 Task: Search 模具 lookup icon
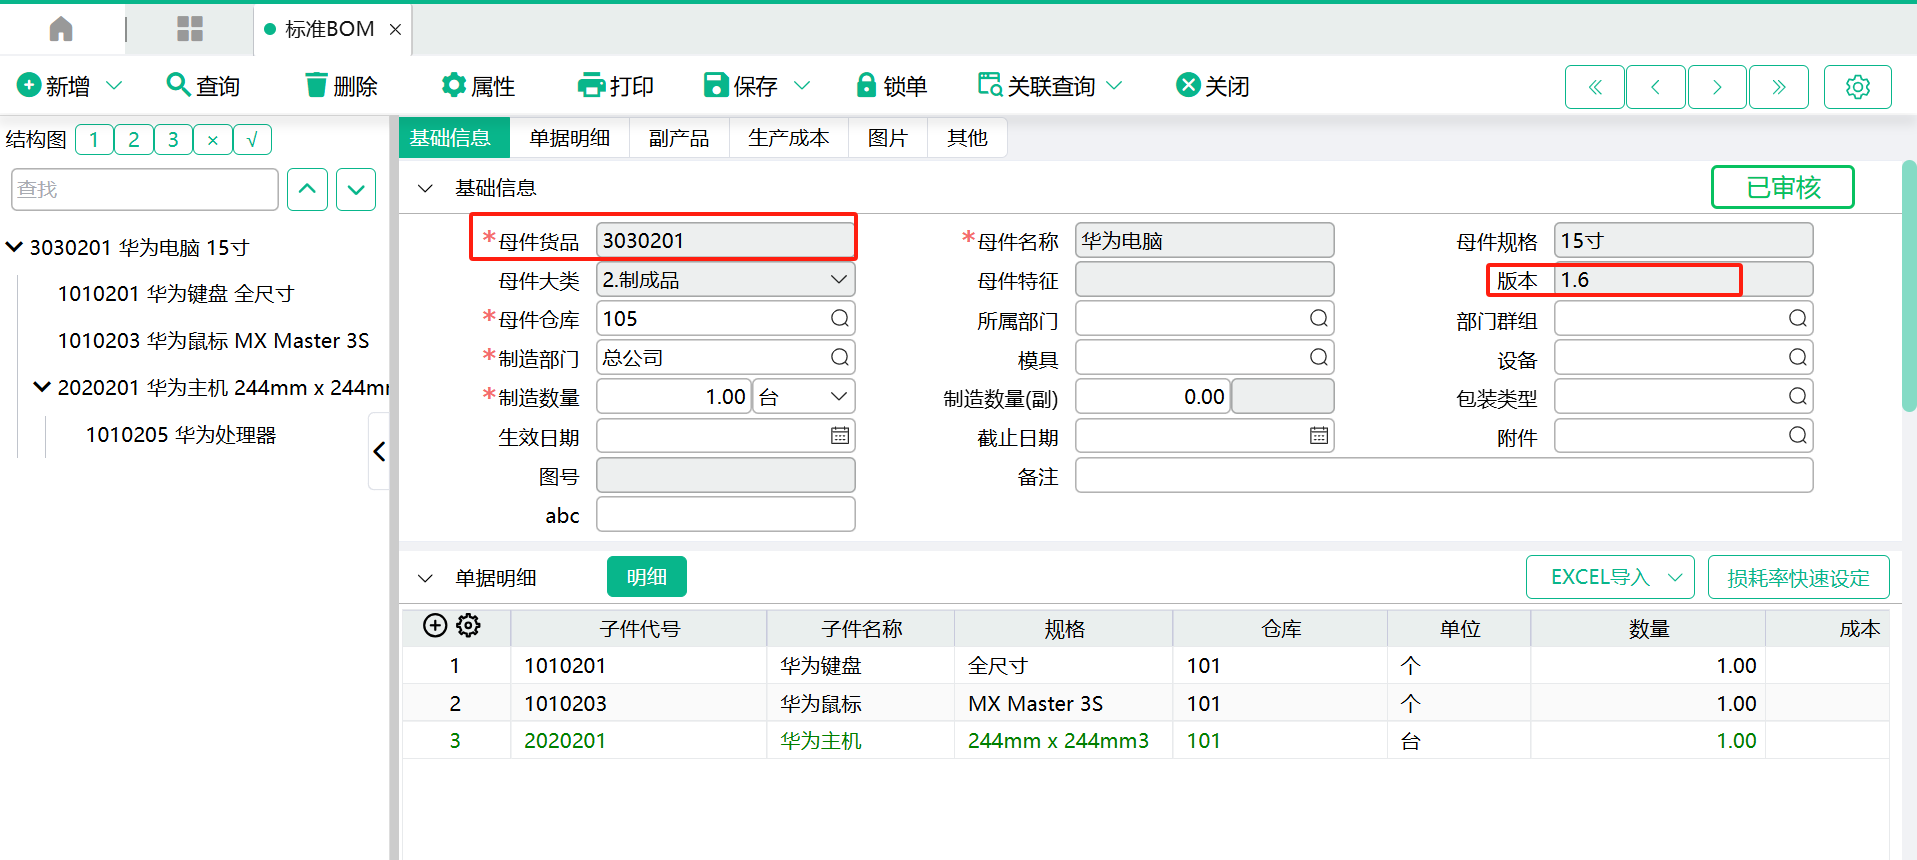point(1319,357)
